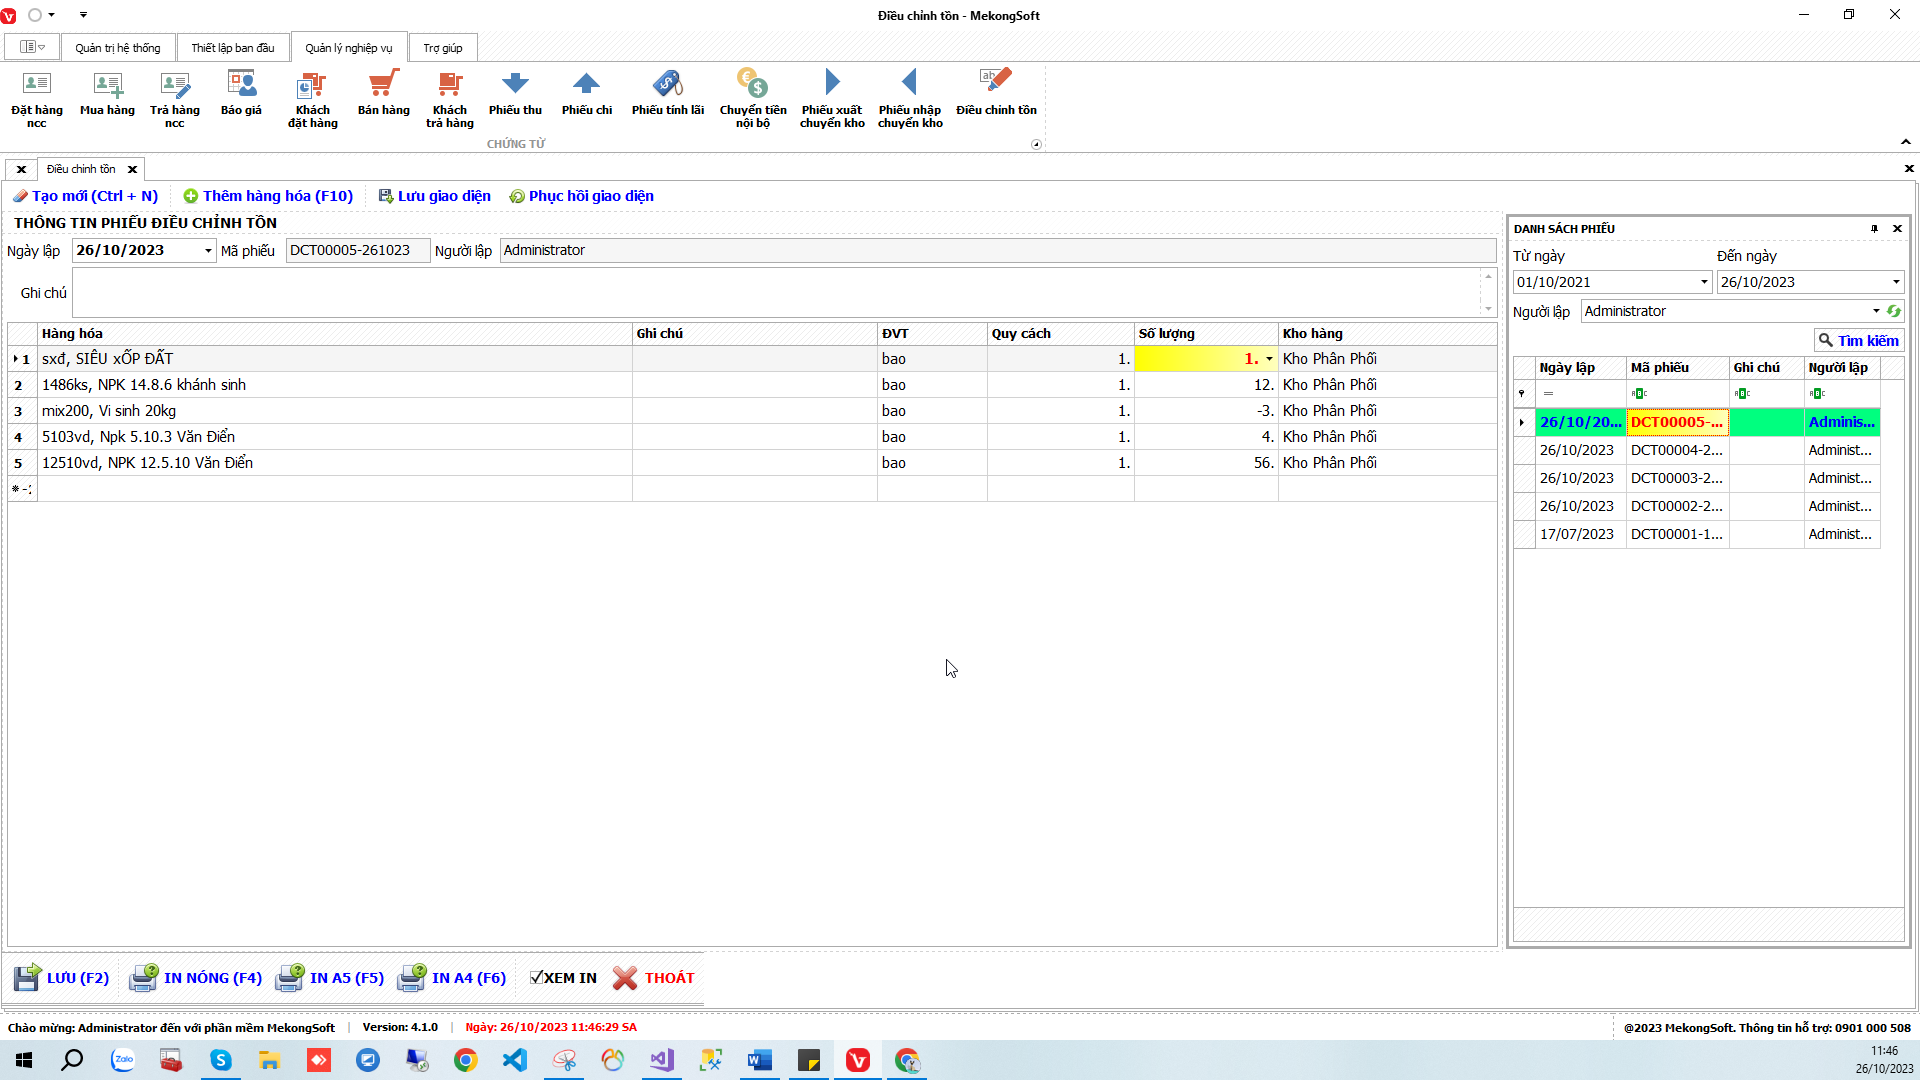Click the Báo giá quotation icon
The width and height of the screenshot is (1920, 1080).
(241, 95)
